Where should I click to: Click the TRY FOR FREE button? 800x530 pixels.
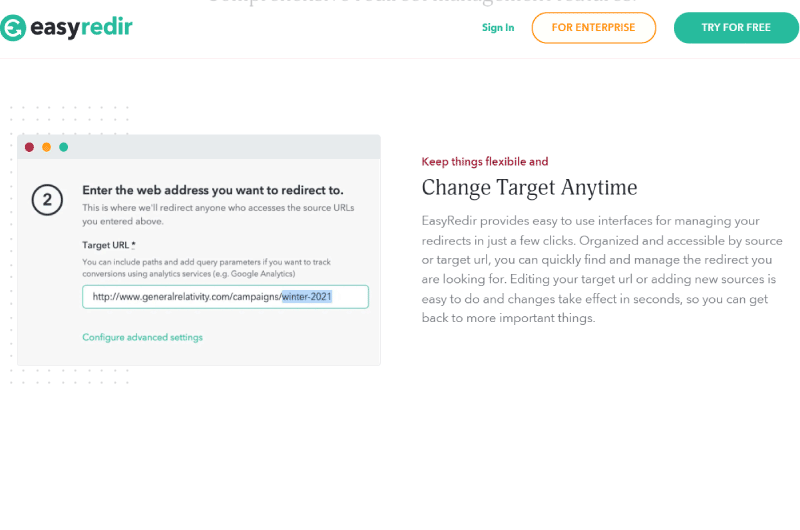coord(736,28)
